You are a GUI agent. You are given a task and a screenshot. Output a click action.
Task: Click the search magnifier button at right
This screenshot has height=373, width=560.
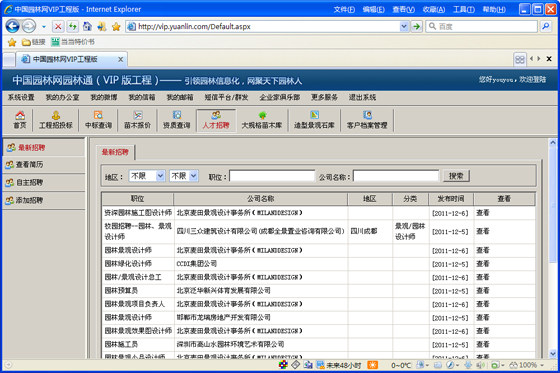[546, 26]
